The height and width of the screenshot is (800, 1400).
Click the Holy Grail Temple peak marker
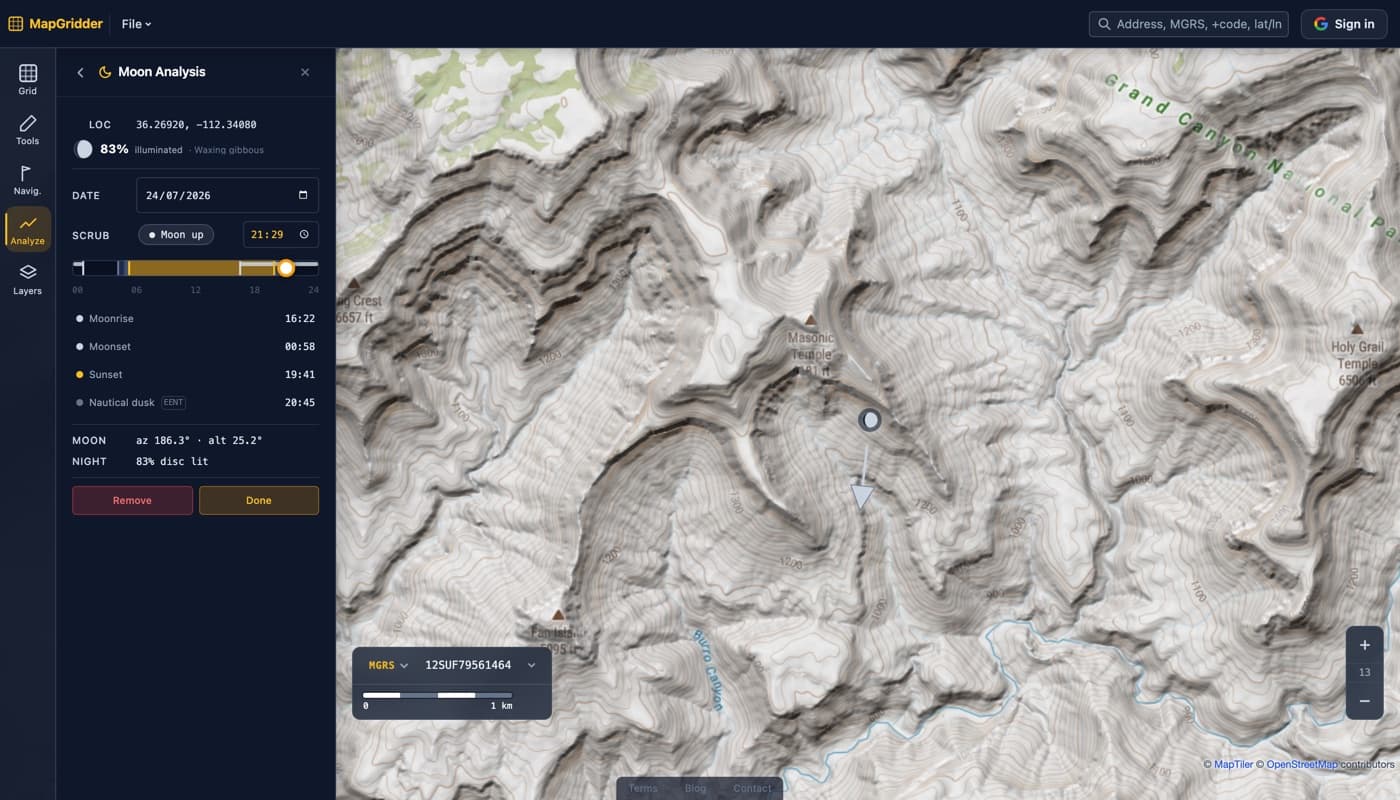[1357, 328]
